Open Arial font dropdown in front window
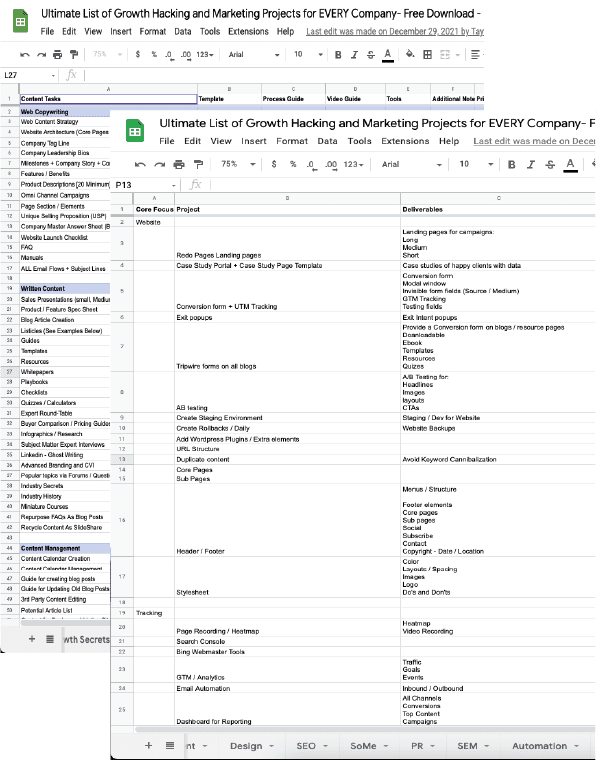596x760 pixels. coord(412,164)
